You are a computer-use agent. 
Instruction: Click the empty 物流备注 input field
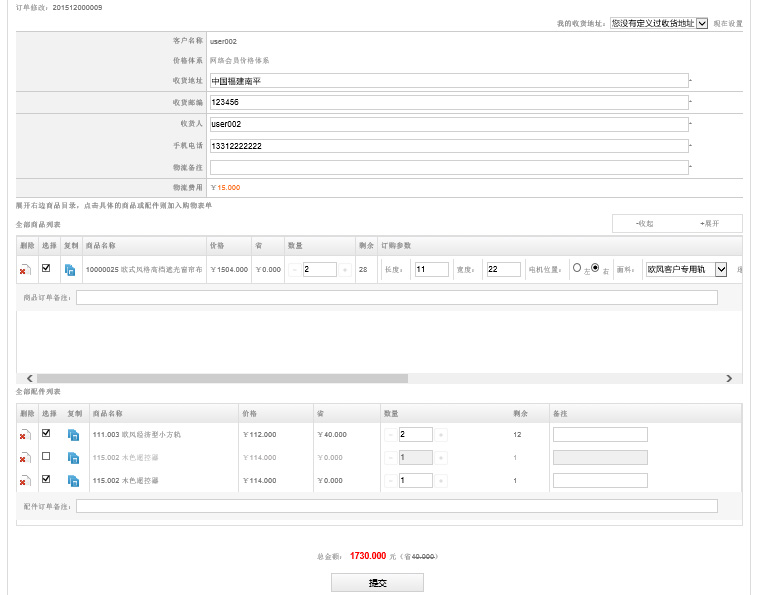tap(449, 168)
